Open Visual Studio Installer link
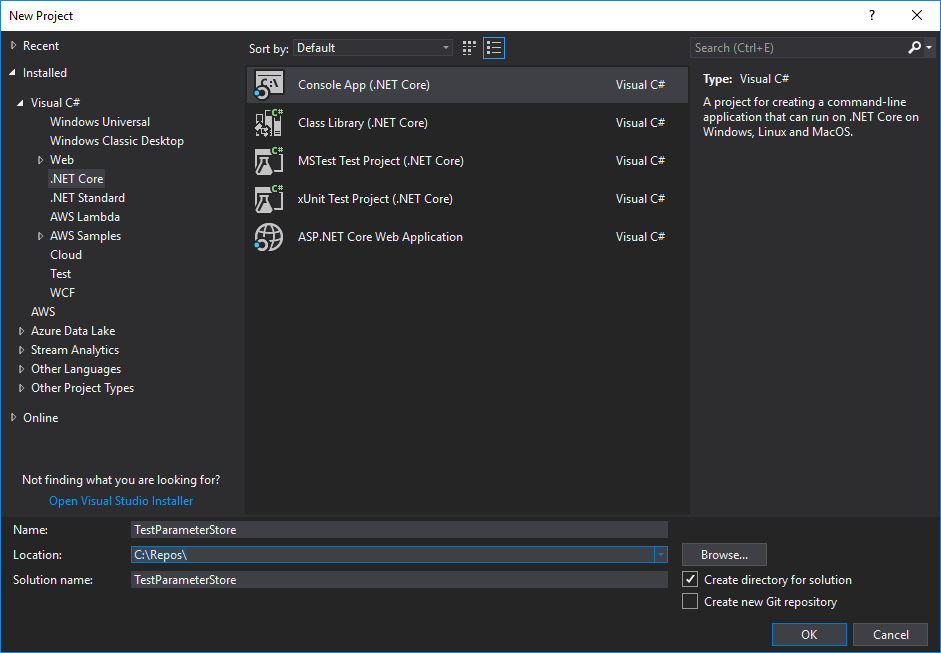Image resolution: width=941 pixels, height=653 pixels. [121, 501]
